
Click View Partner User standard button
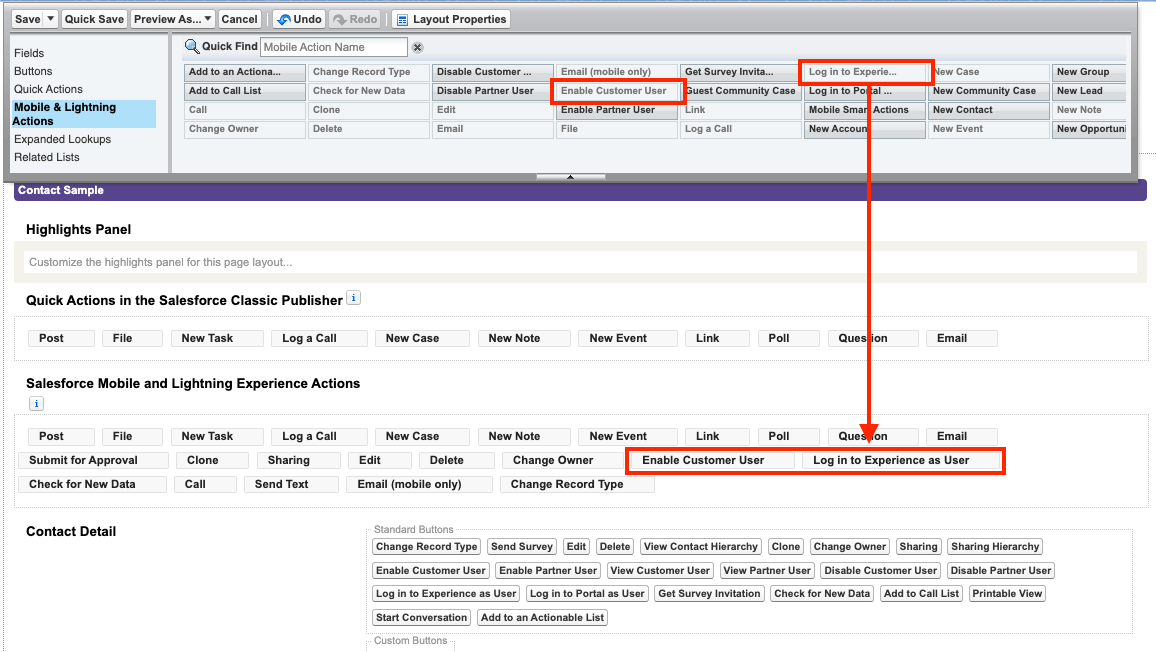coord(767,570)
